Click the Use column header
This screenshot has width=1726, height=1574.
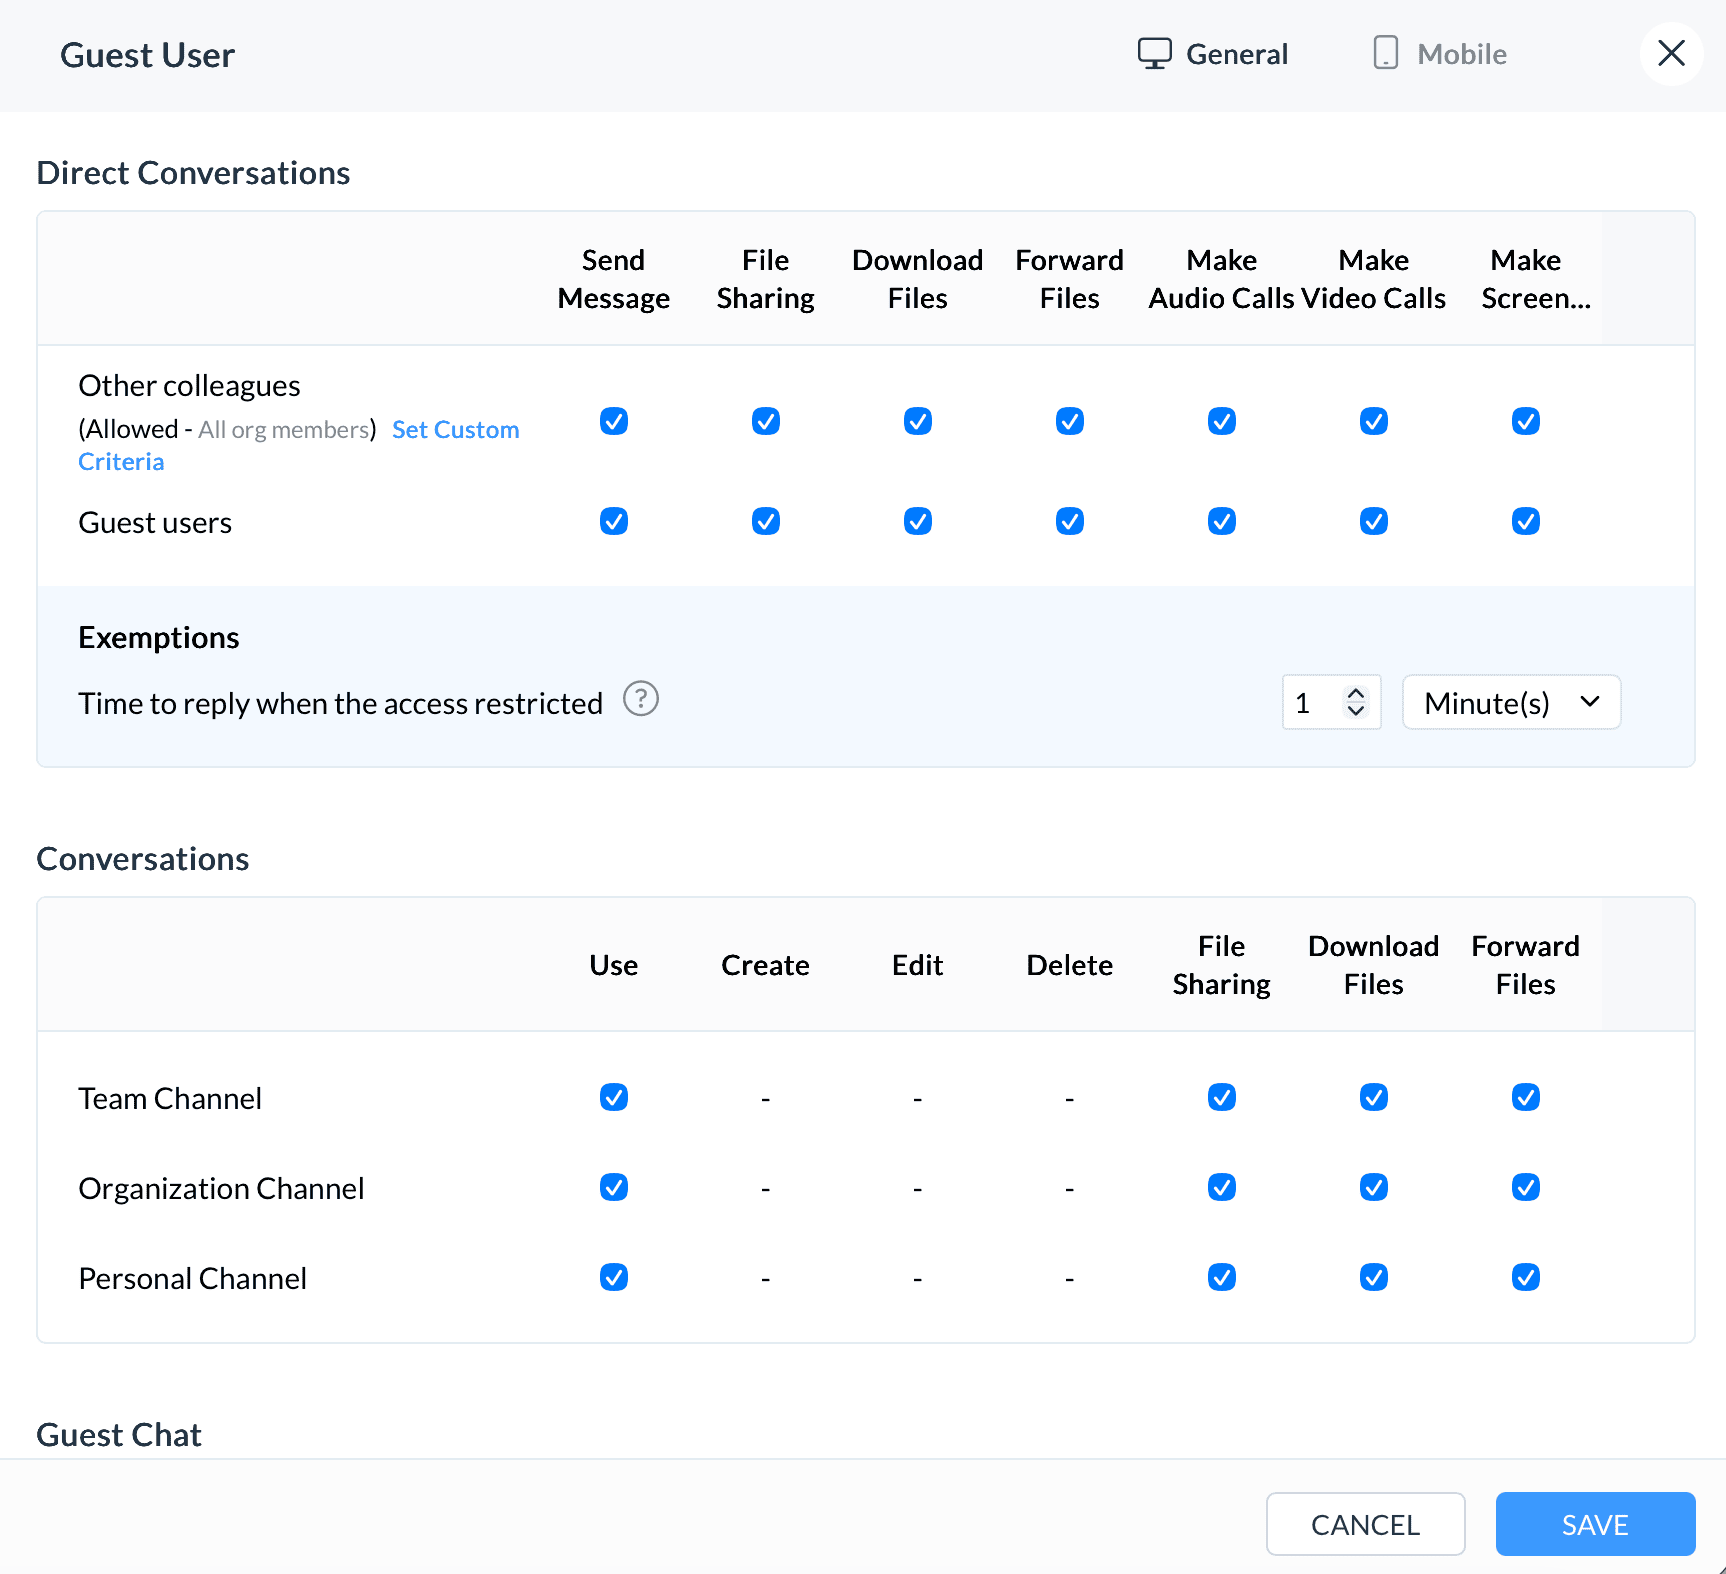tap(614, 965)
